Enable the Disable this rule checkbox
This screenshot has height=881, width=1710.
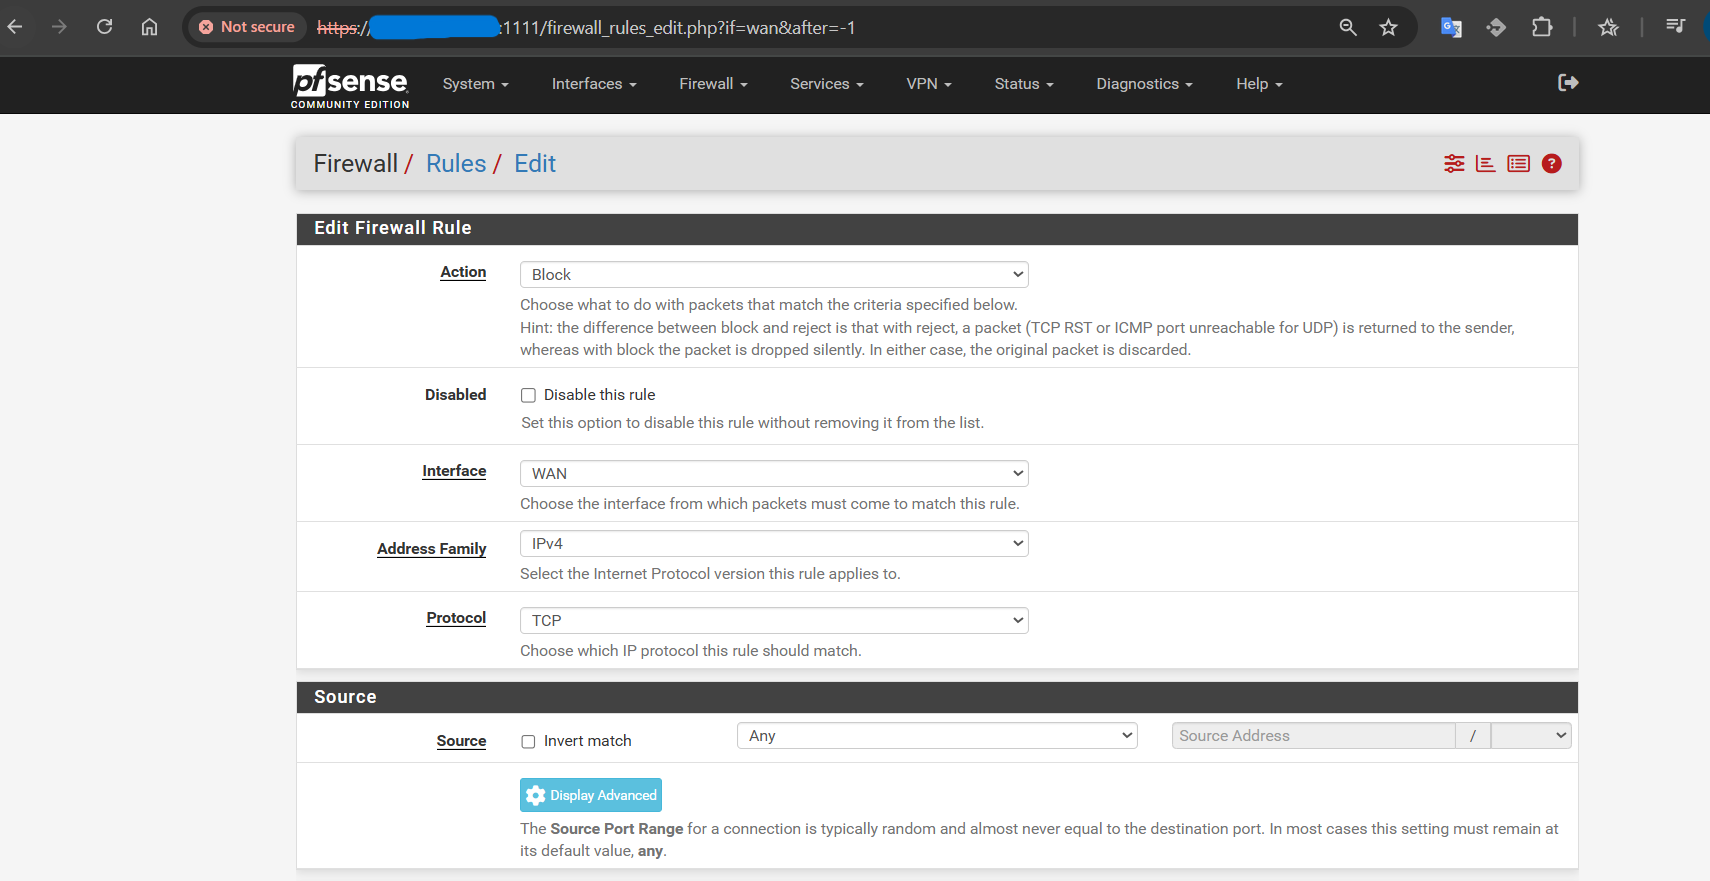tap(528, 396)
